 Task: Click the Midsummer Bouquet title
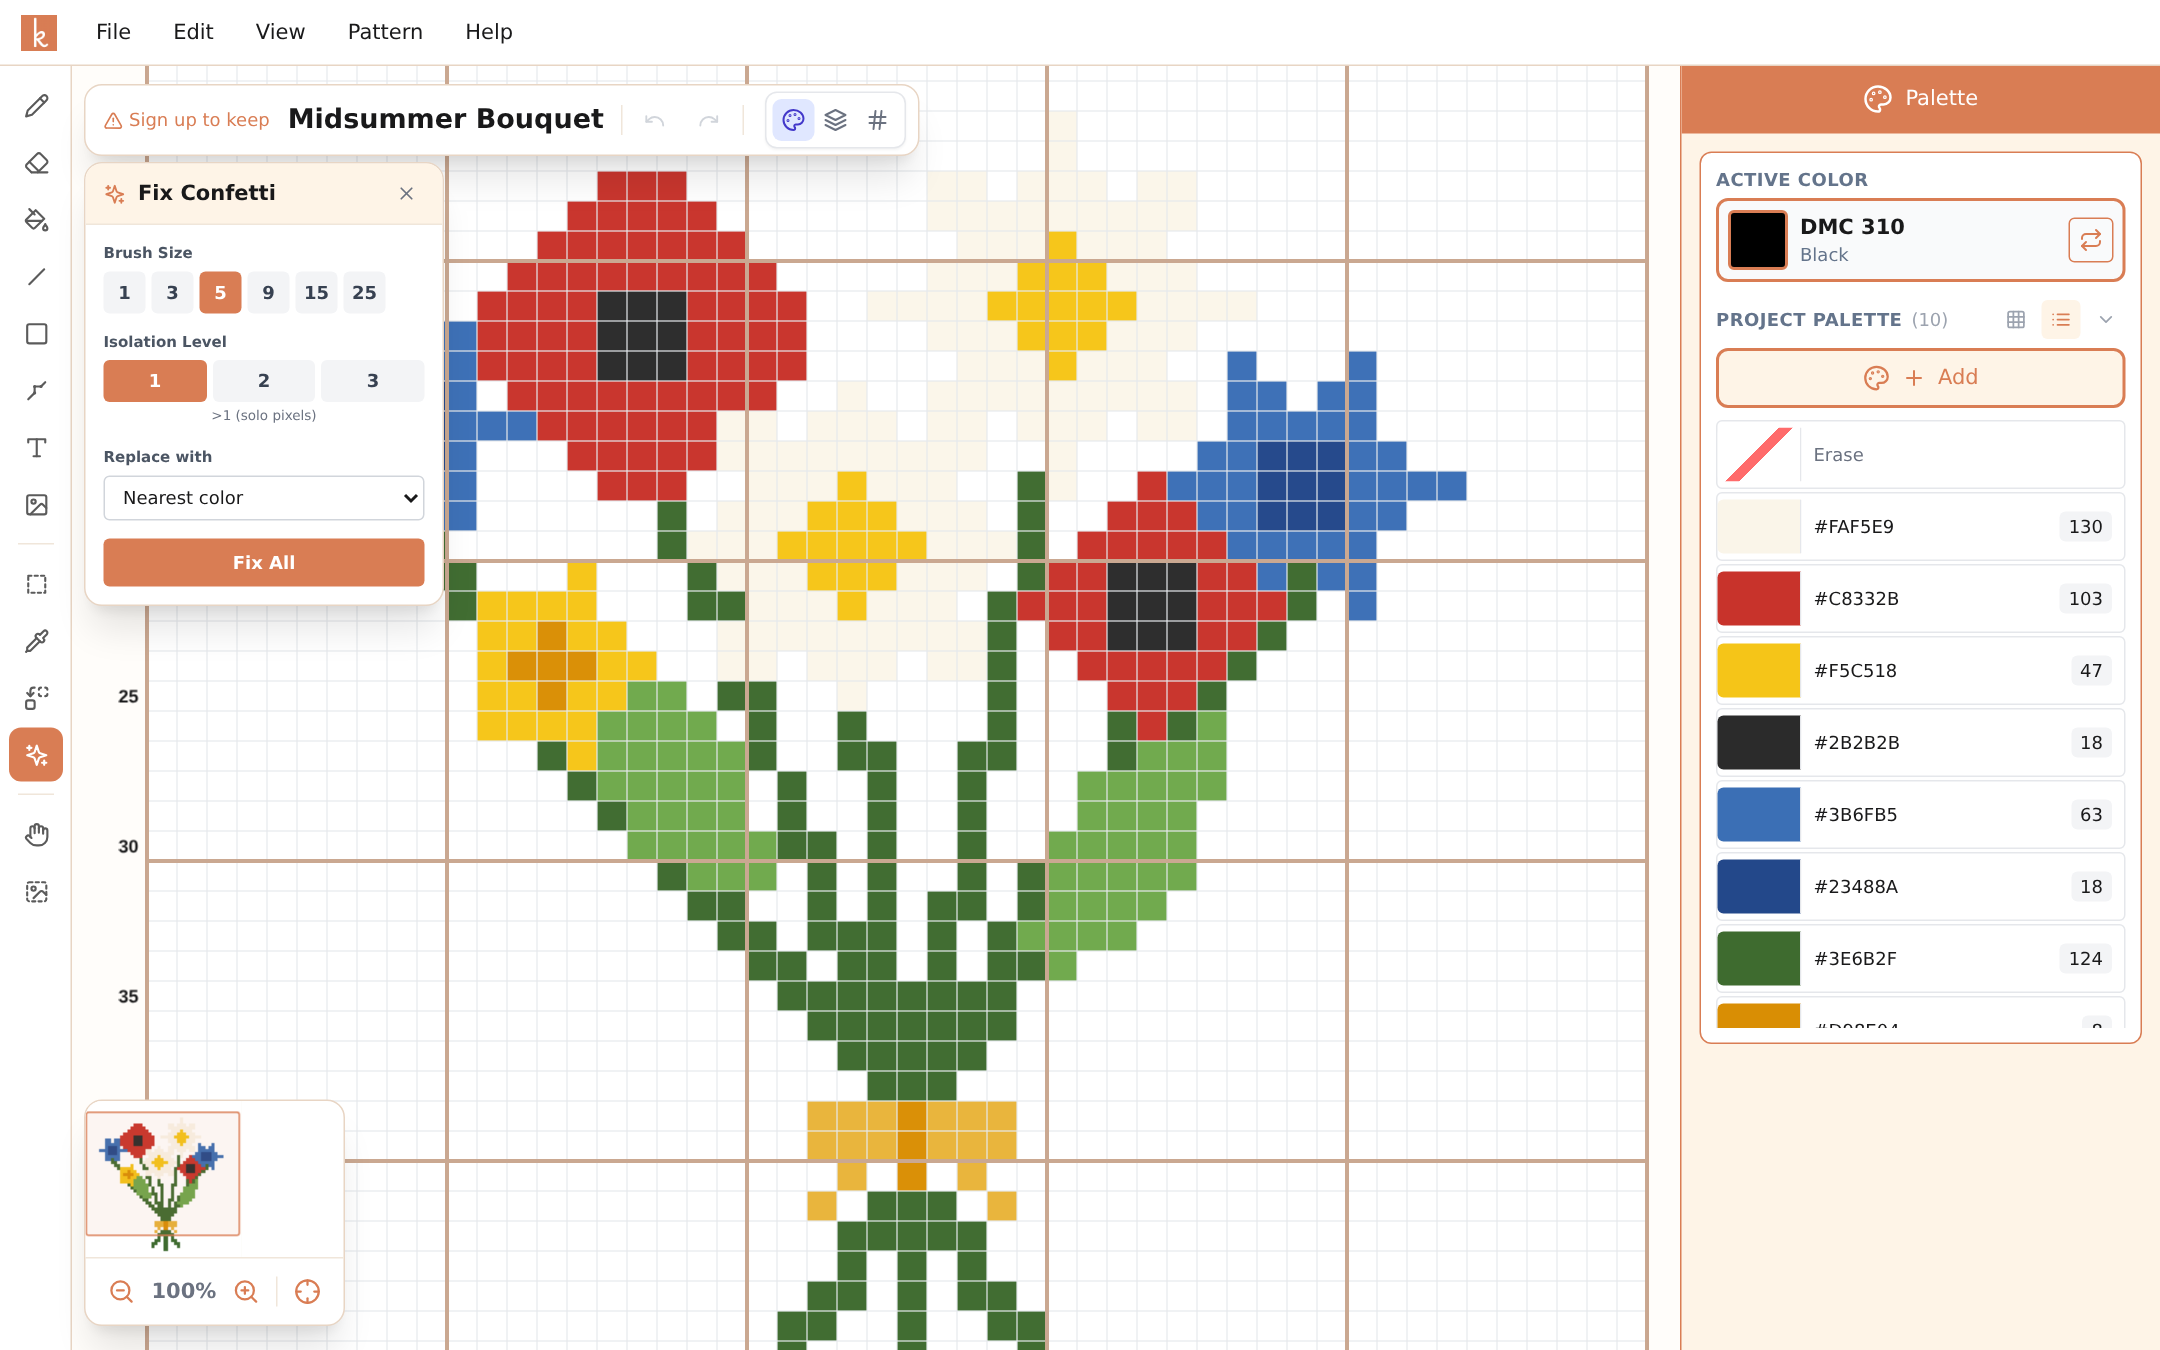(x=445, y=119)
